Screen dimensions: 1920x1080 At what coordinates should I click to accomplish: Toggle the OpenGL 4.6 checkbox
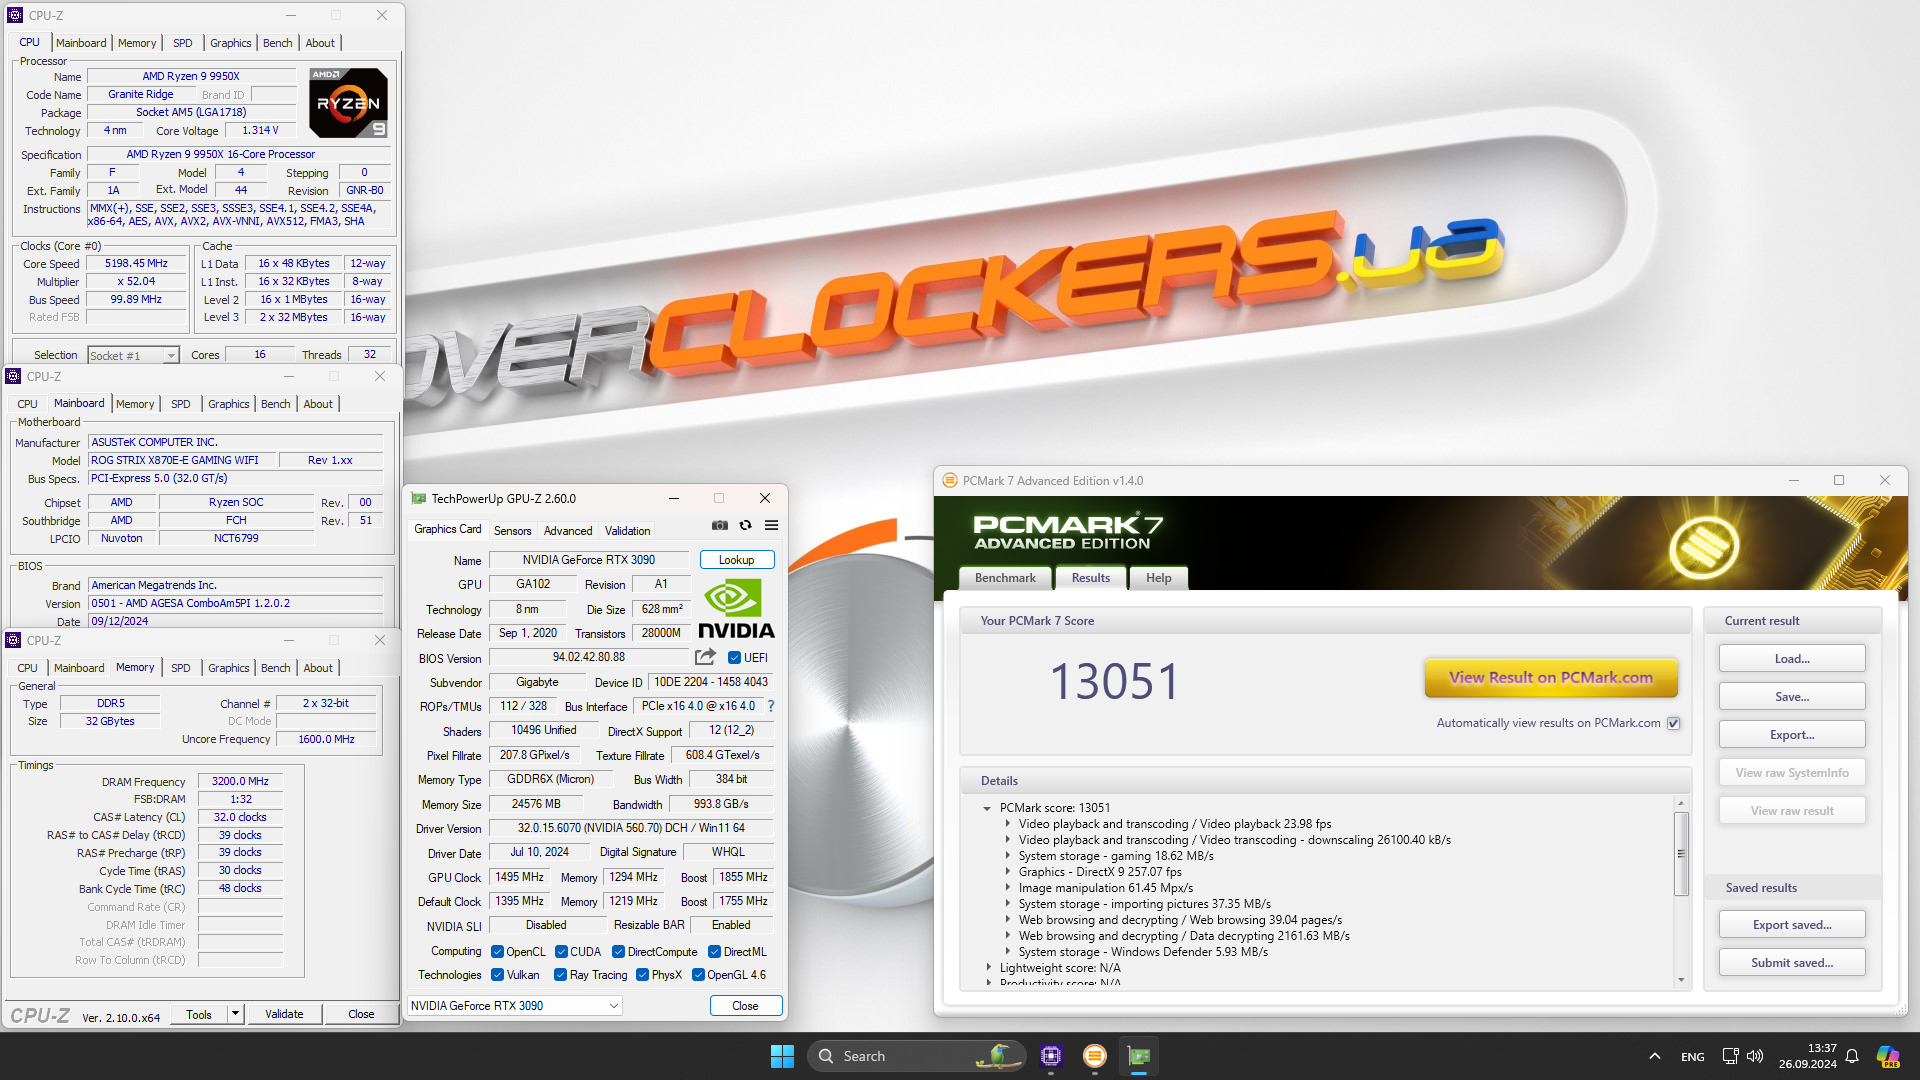point(698,975)
